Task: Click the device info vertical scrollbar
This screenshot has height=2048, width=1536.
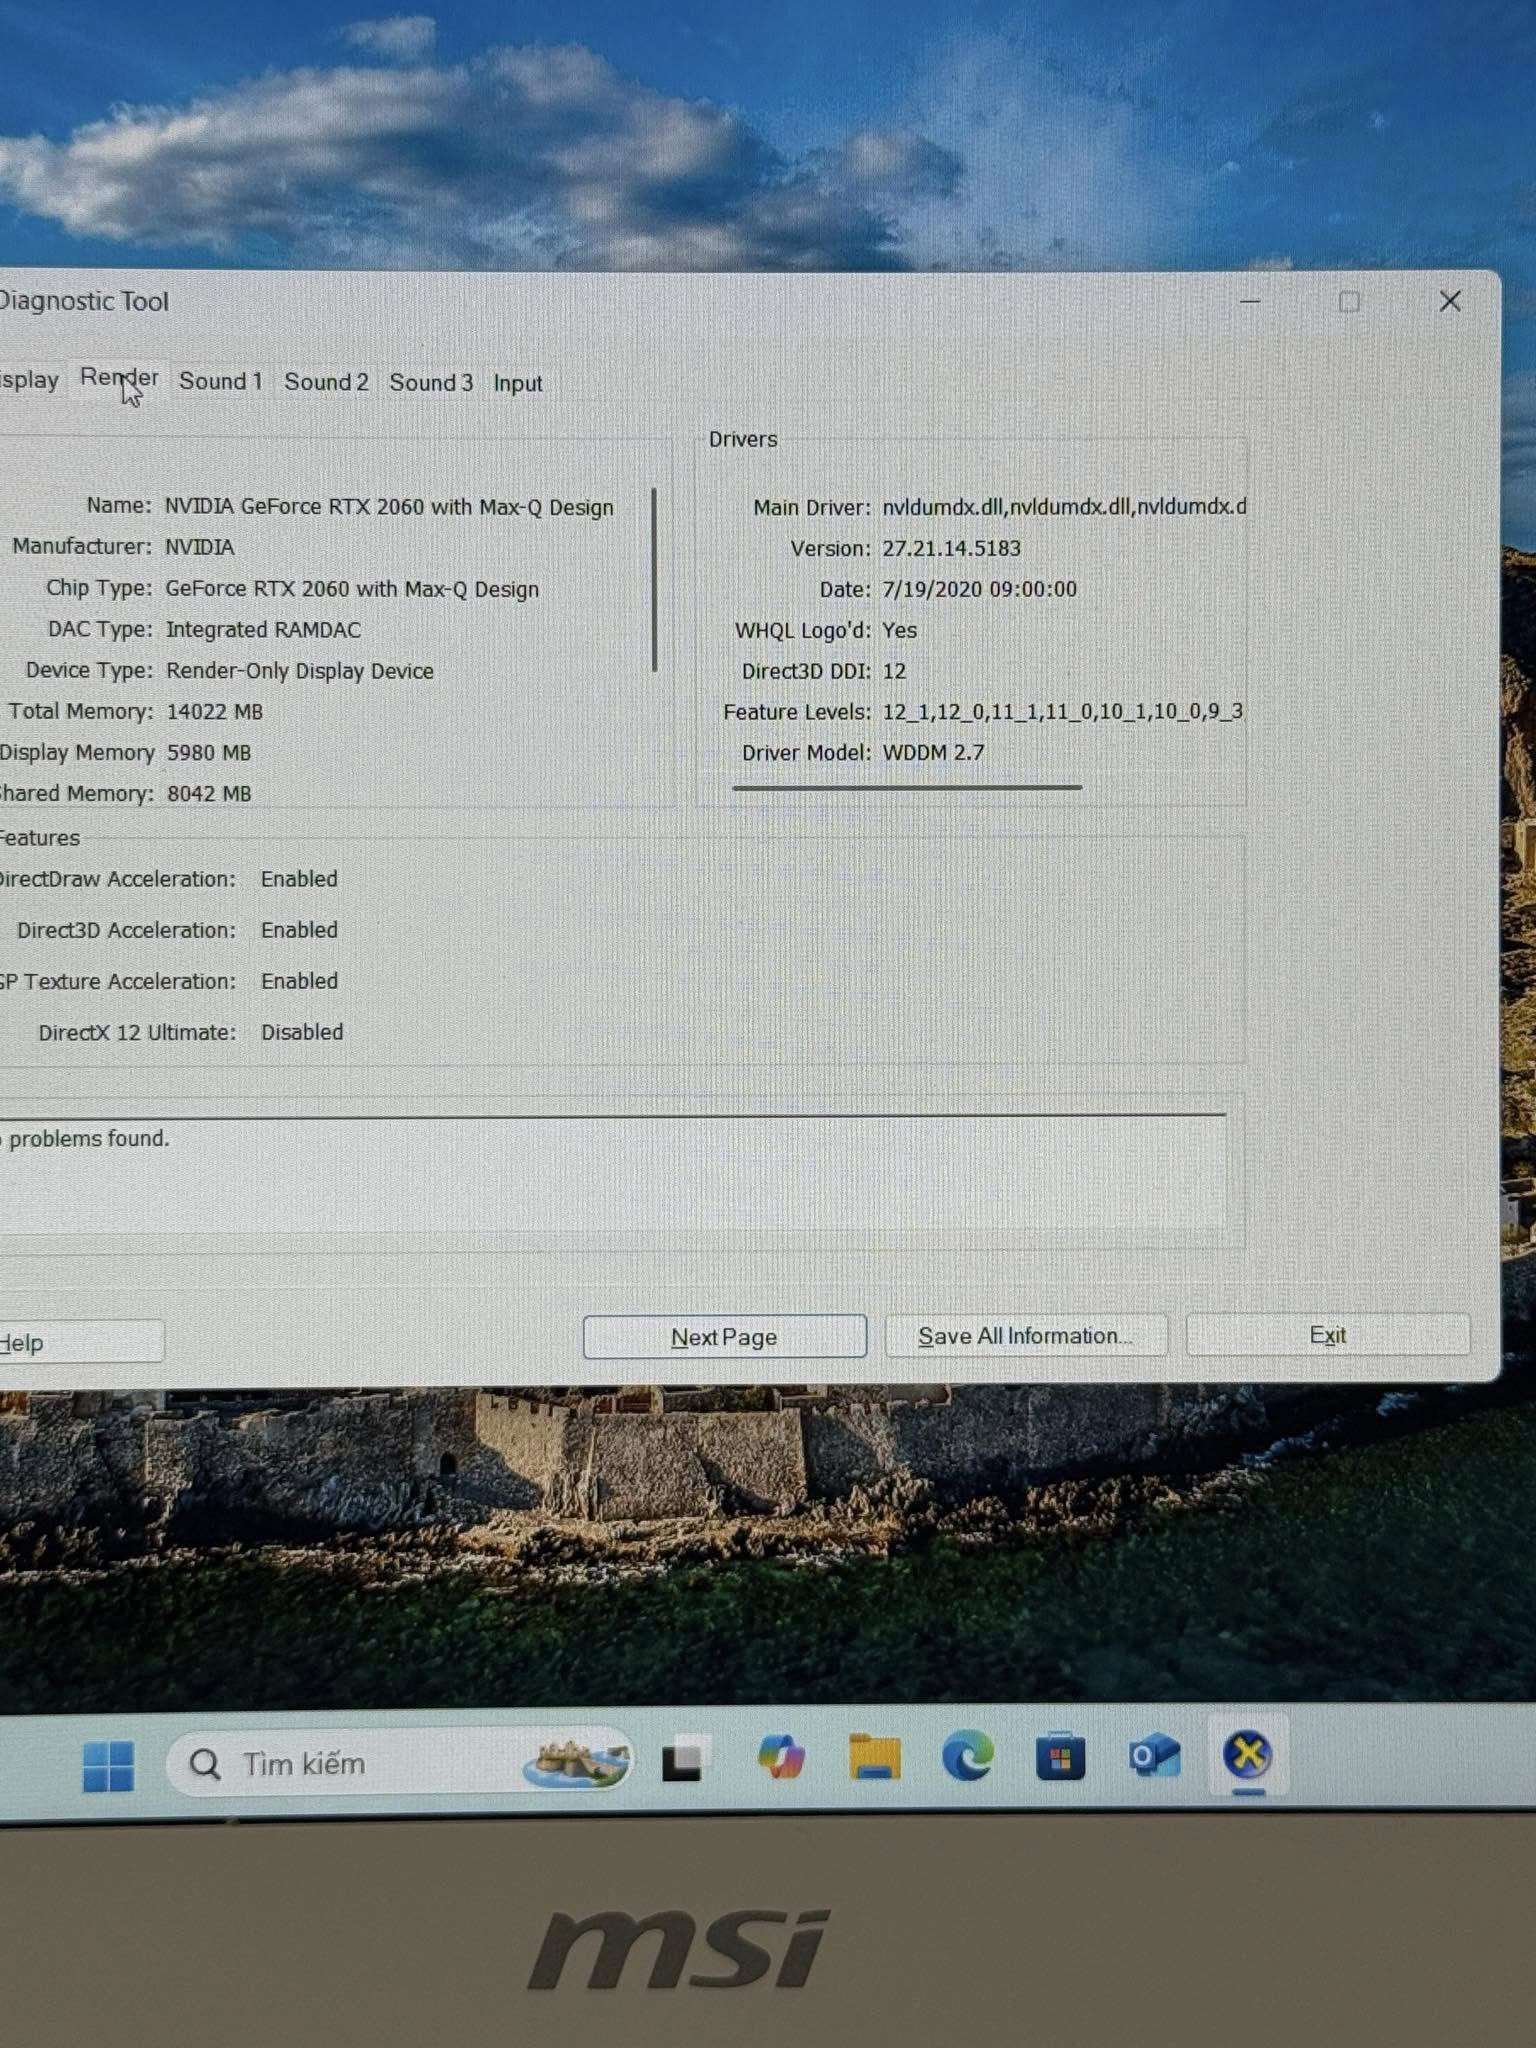Action: [654, 580]
